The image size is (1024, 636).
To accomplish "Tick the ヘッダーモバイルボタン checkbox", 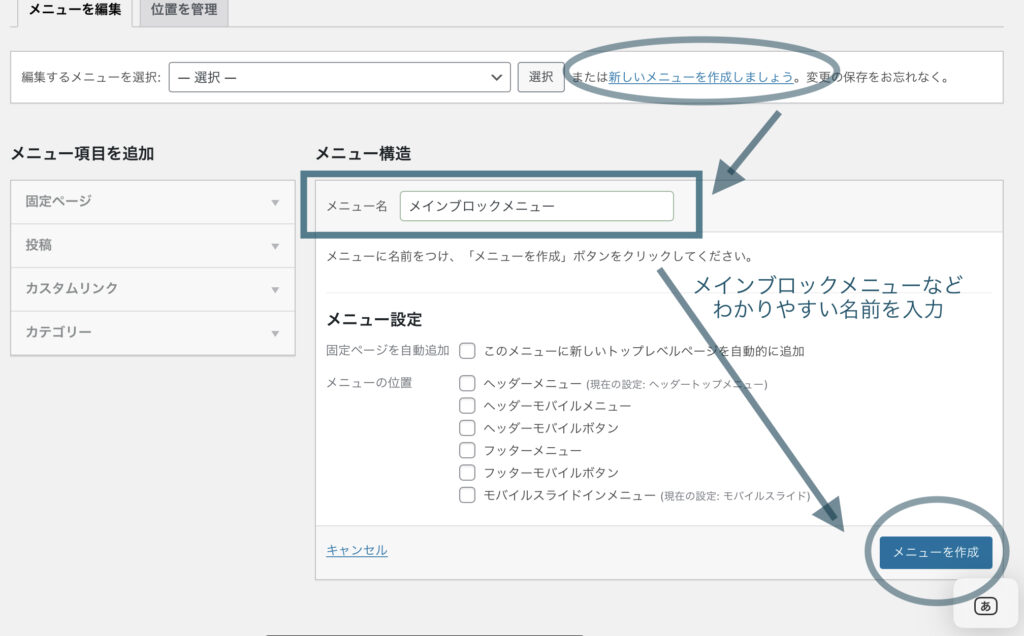I will coord(467,428).
